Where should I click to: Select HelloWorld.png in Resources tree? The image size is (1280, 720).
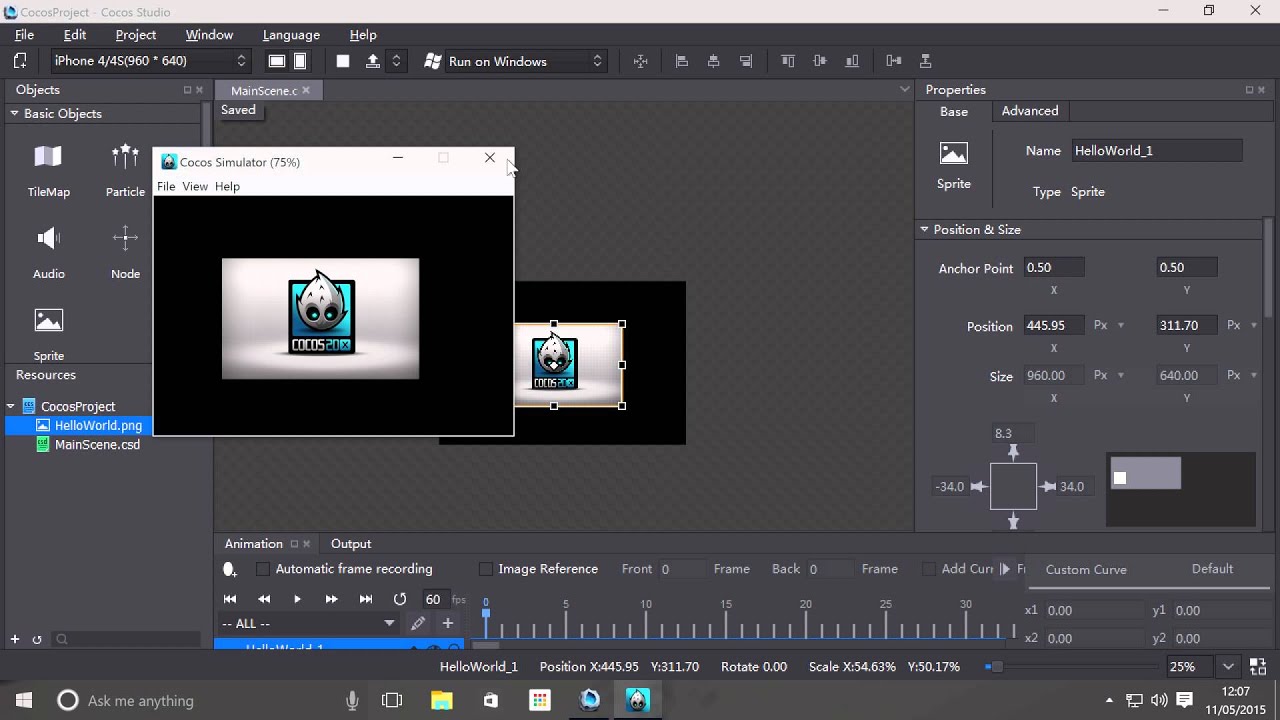tap(98, 426)
